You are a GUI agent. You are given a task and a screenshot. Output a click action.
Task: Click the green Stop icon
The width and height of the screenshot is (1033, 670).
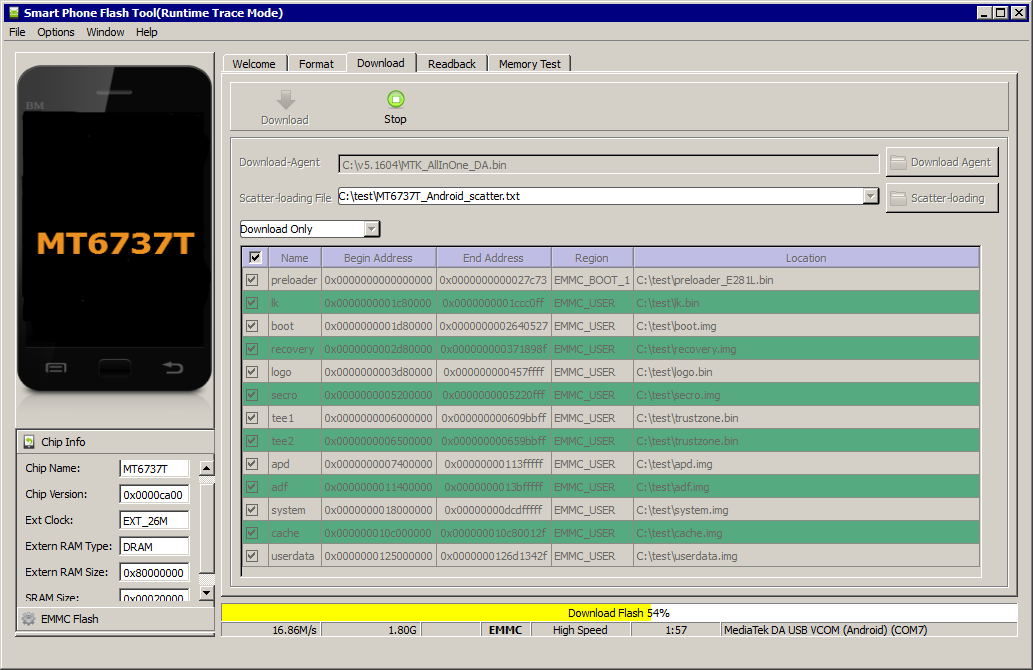point(395,98)
